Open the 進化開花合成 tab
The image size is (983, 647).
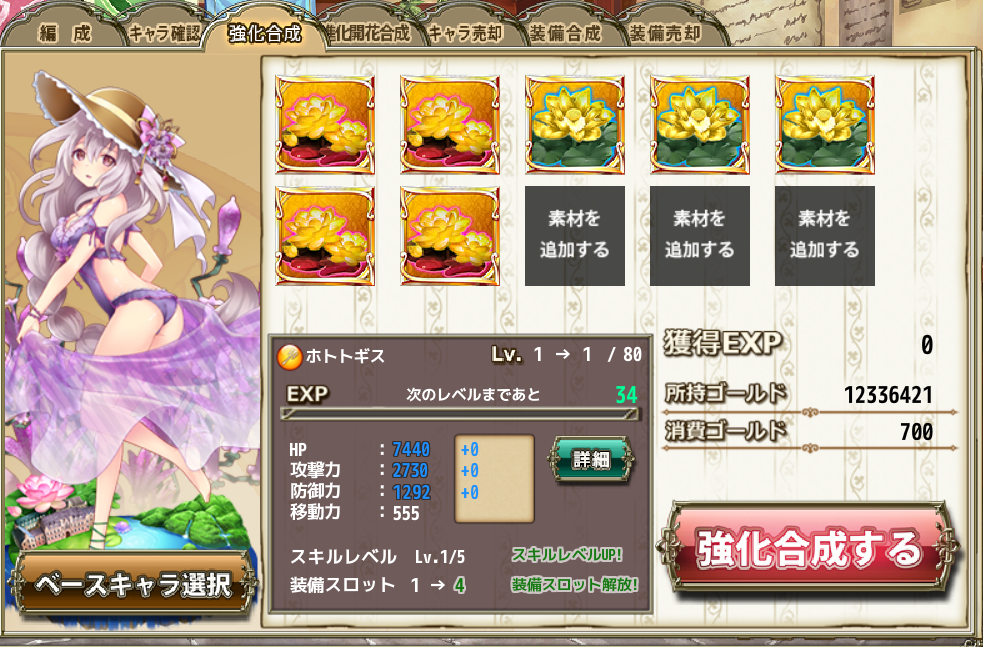369,33
